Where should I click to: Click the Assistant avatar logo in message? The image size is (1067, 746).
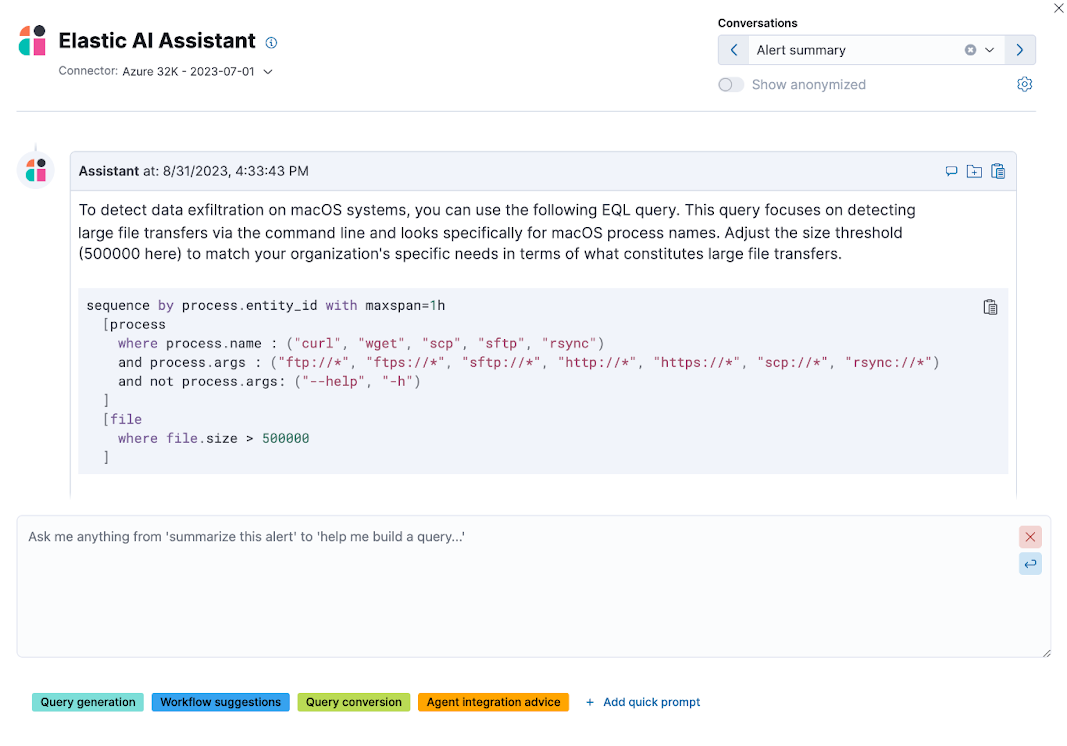click(x=35, y=170)
